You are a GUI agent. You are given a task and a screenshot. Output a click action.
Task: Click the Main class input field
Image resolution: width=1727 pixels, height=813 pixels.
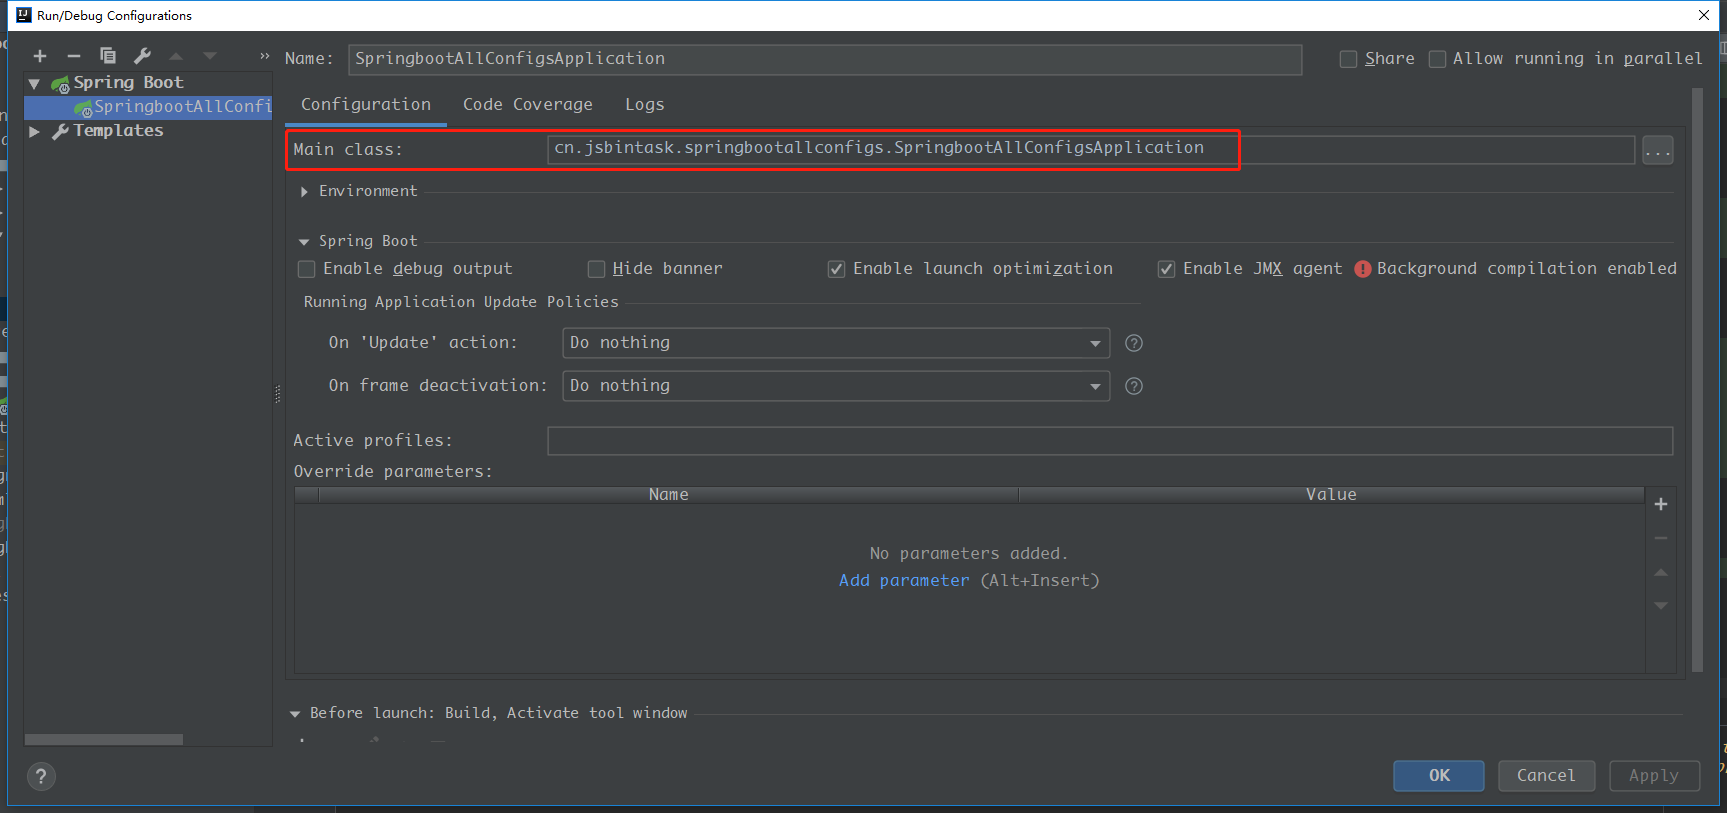[1091, 149]
